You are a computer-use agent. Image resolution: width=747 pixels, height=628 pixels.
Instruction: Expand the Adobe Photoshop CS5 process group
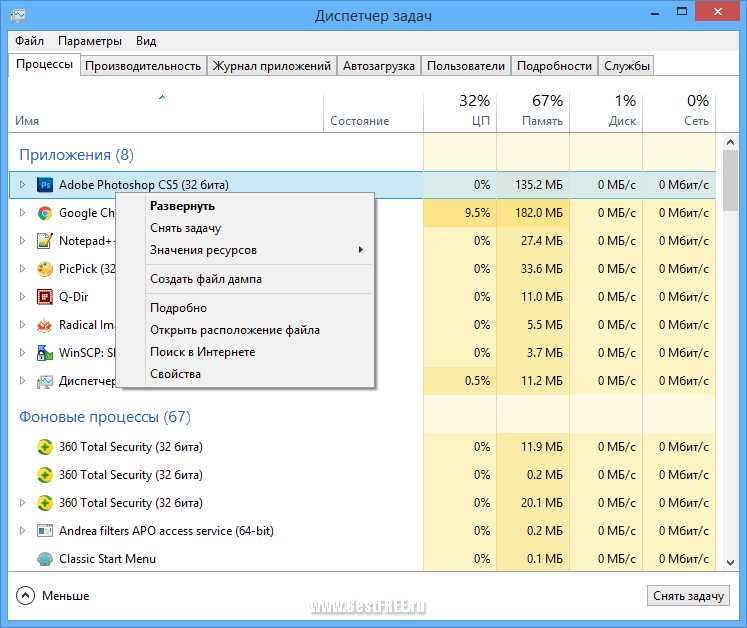click(x=22, y=184)
